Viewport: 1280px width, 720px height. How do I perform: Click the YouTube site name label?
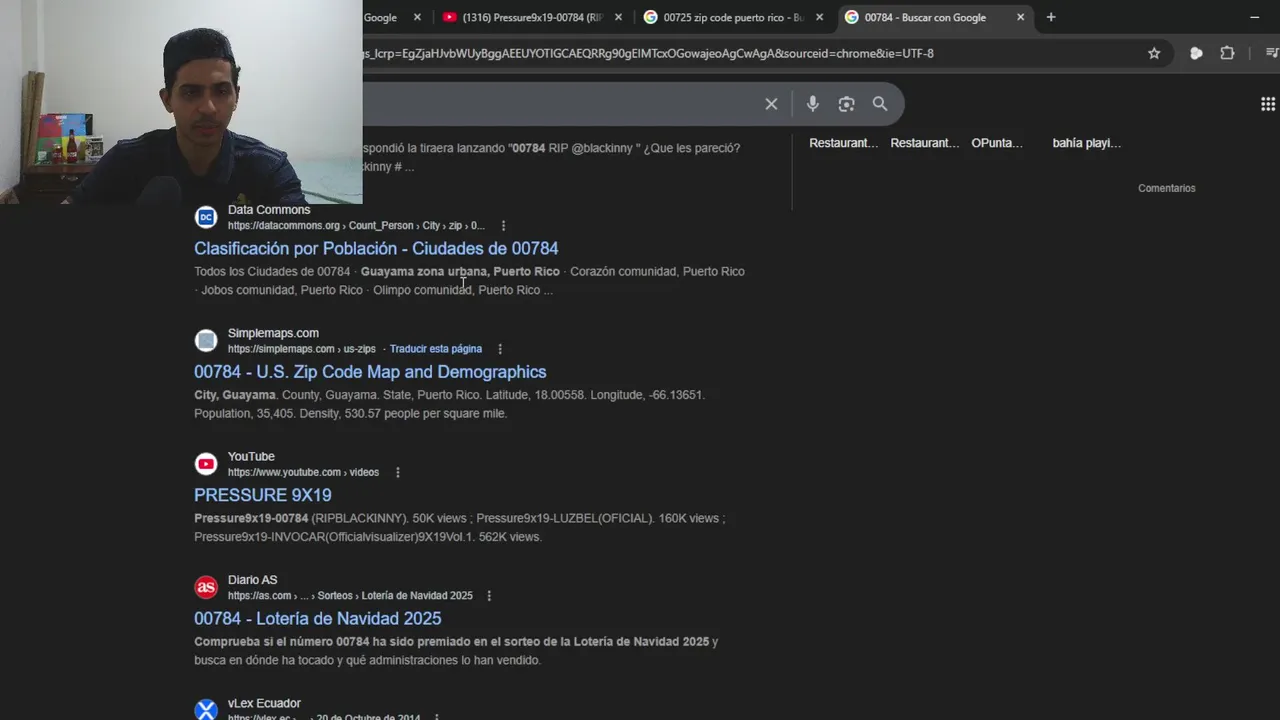[x=251, y=456]
